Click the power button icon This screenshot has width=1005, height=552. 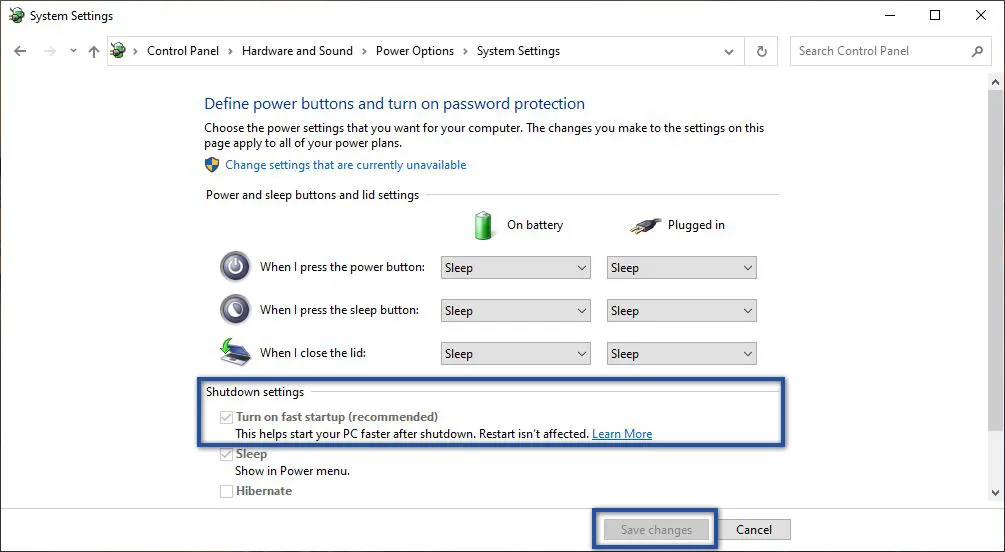coord(235,267)
